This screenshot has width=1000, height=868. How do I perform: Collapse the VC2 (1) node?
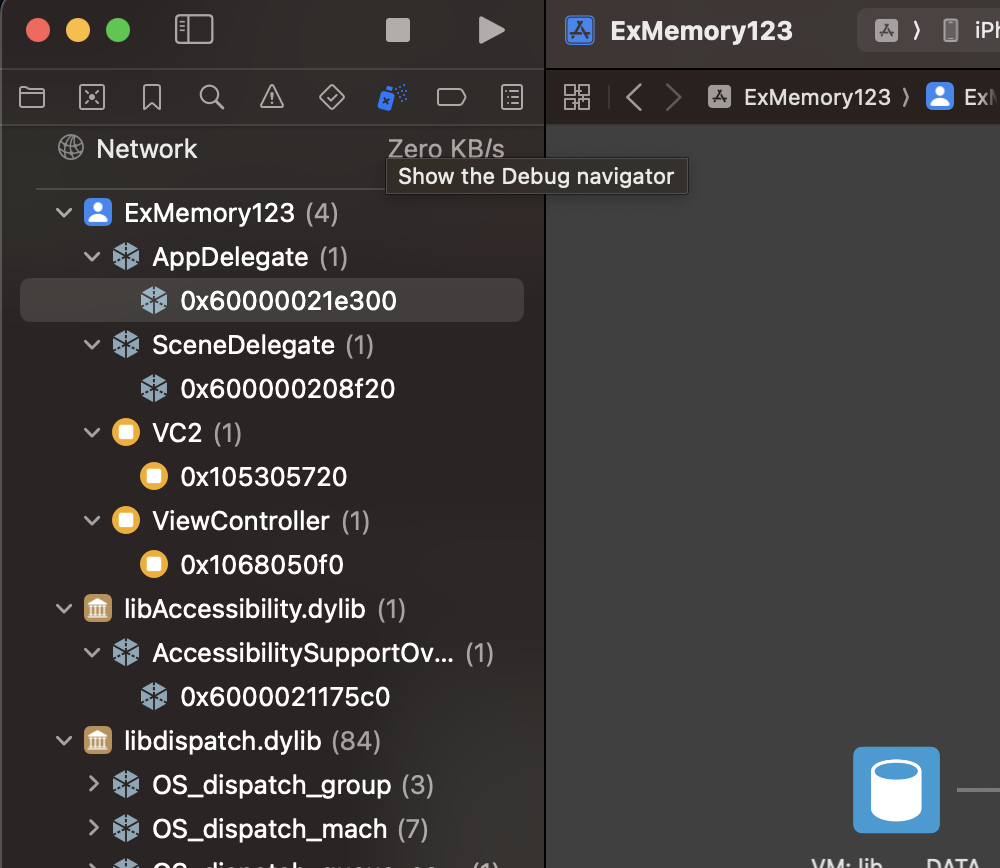(92, 432)
